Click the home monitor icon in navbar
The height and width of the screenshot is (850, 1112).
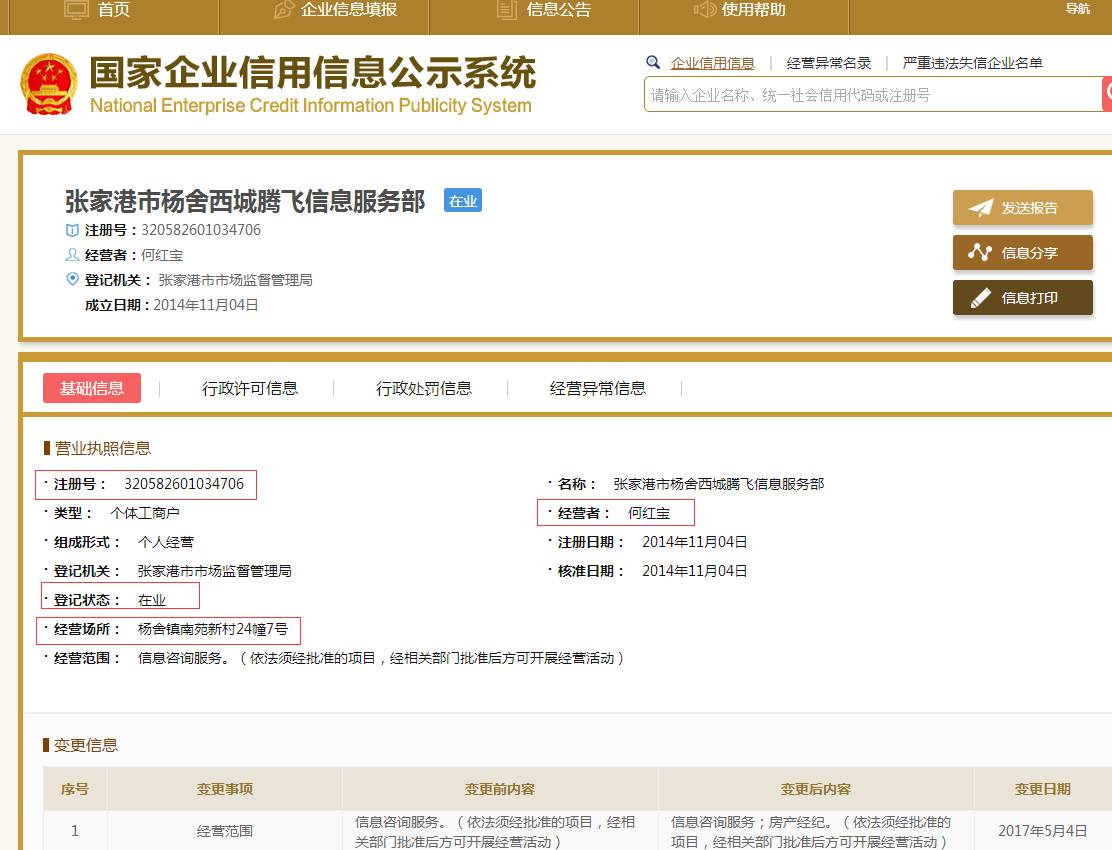[x=76, y=10]
